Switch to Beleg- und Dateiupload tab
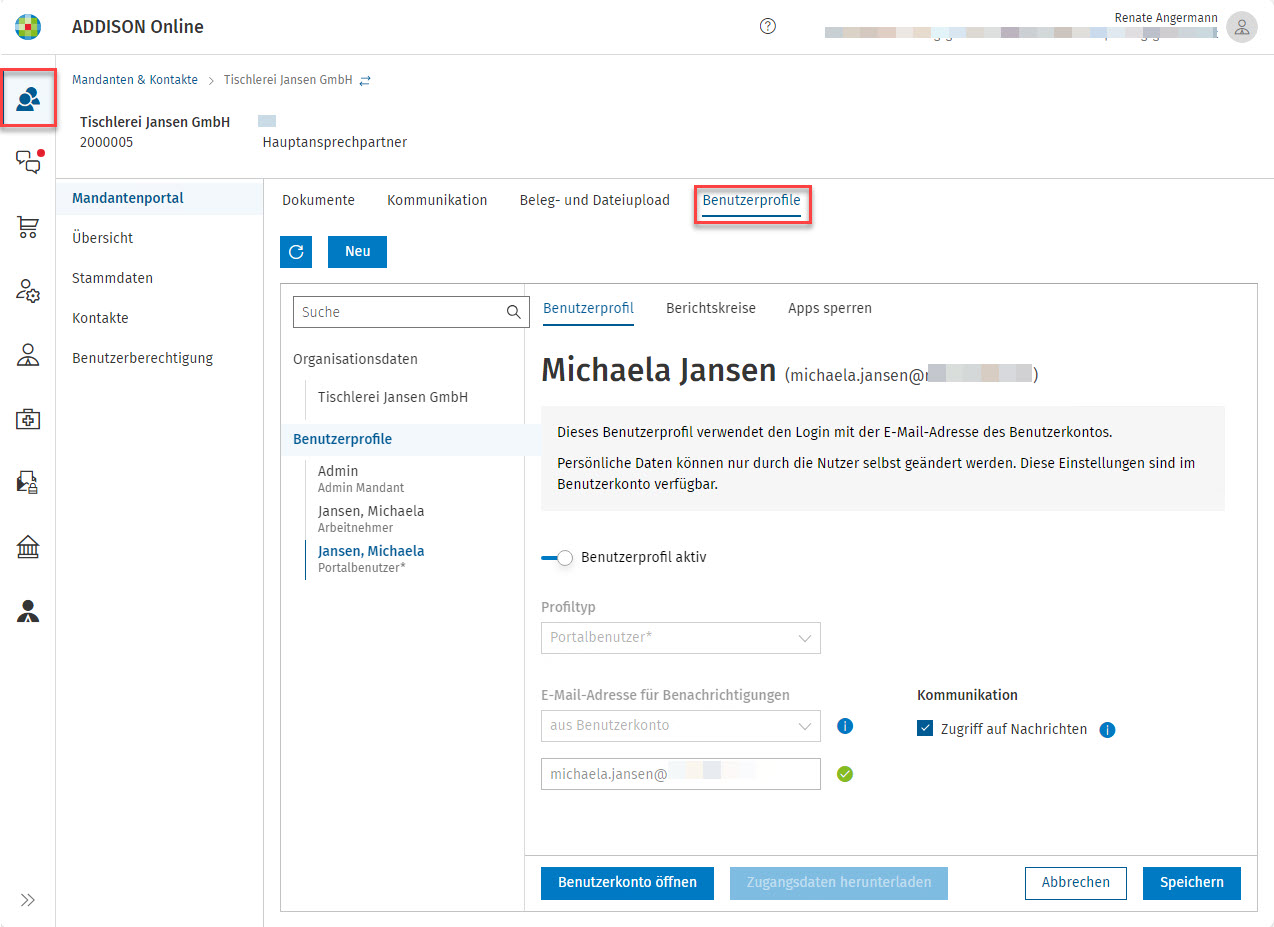This screenshot has height=927, width=1274. pyautogui.click(x=595, y=200)
